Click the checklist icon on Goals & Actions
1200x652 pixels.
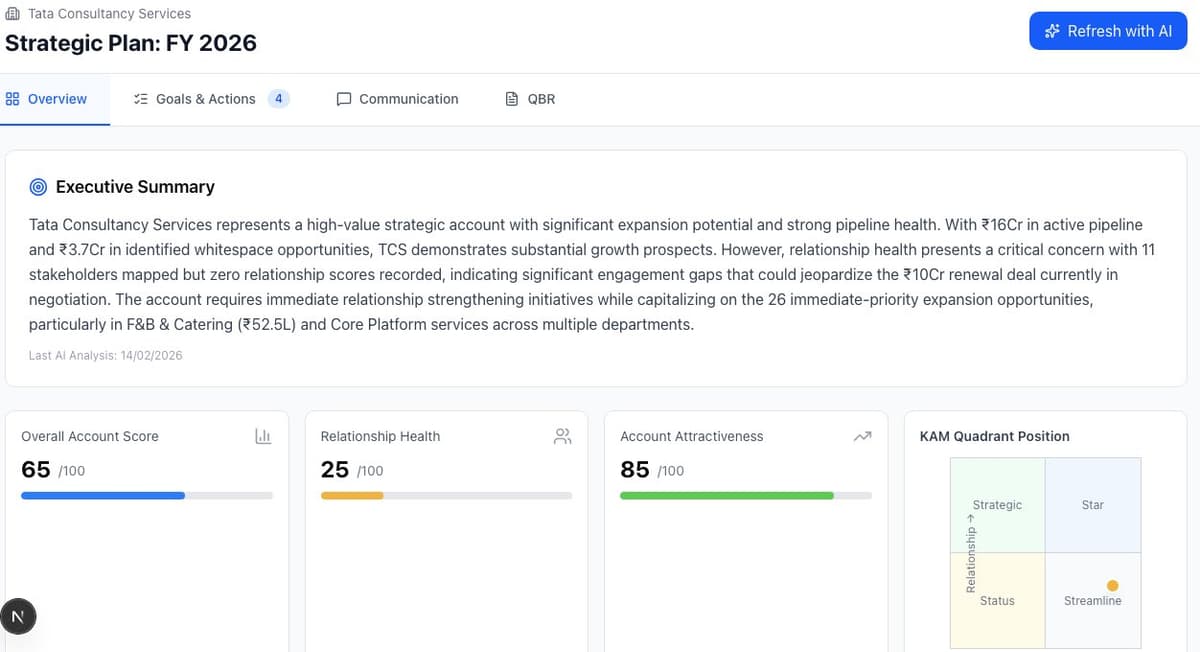click(141, 99)
